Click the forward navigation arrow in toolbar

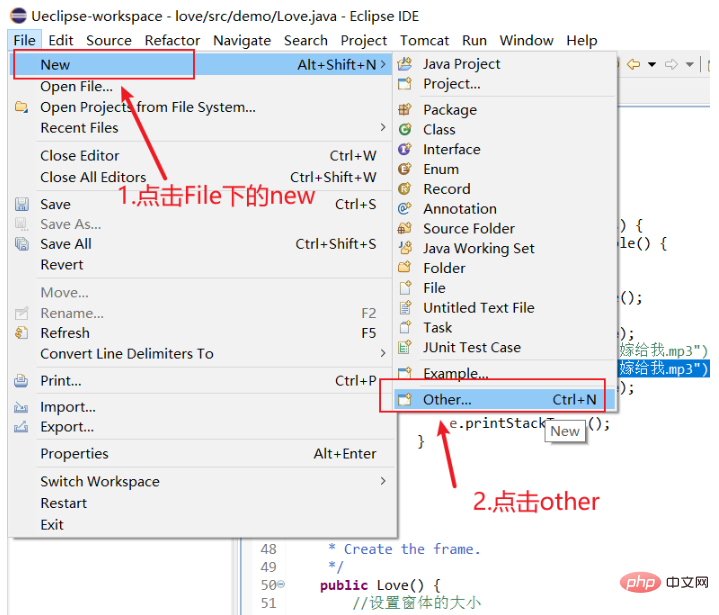point(671,64)
